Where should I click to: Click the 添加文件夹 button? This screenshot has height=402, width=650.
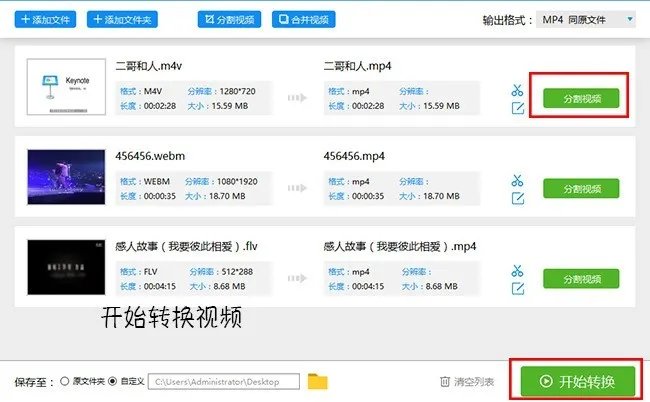click(x=122, y=19)
